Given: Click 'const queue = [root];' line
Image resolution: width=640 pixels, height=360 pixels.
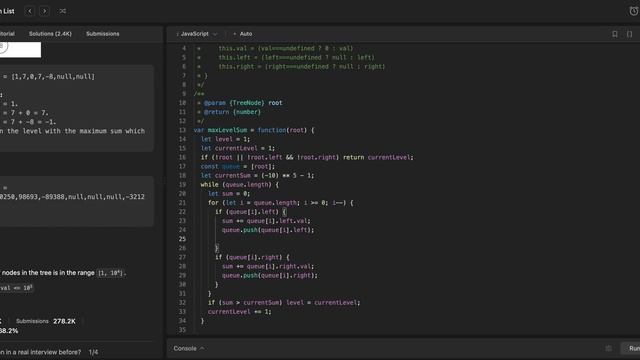Looking at the screenshot, I should [238, 167].
